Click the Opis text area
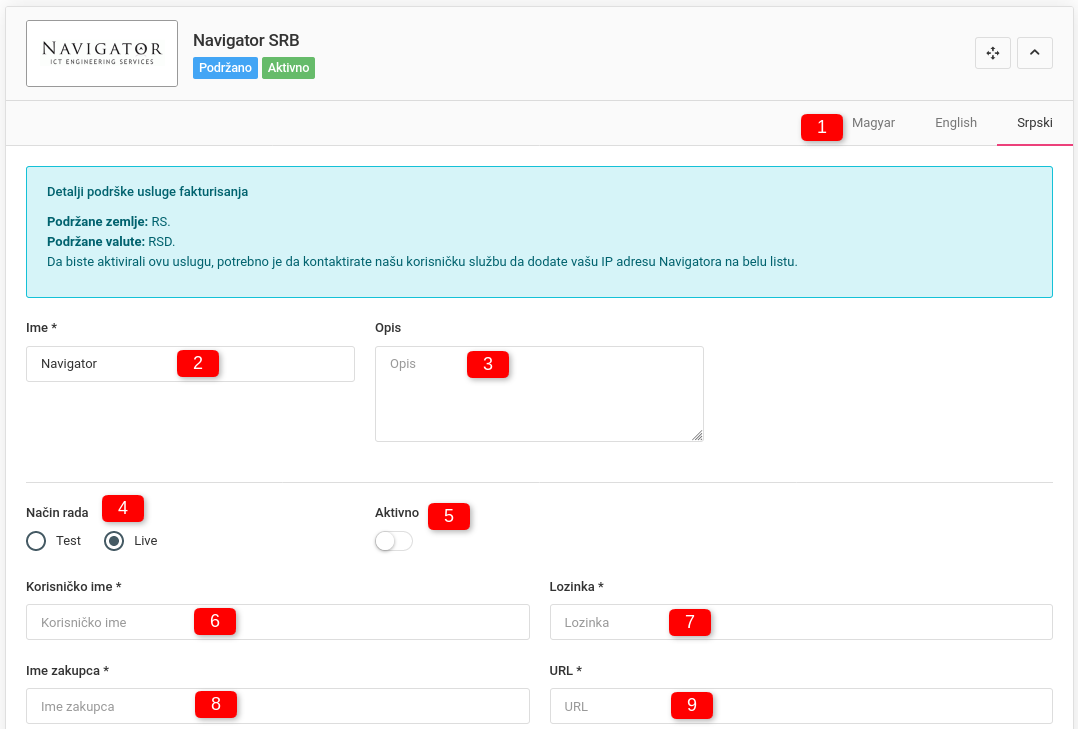The height and width of the screenshot is (729, 1078). click(x=539, y=394)
